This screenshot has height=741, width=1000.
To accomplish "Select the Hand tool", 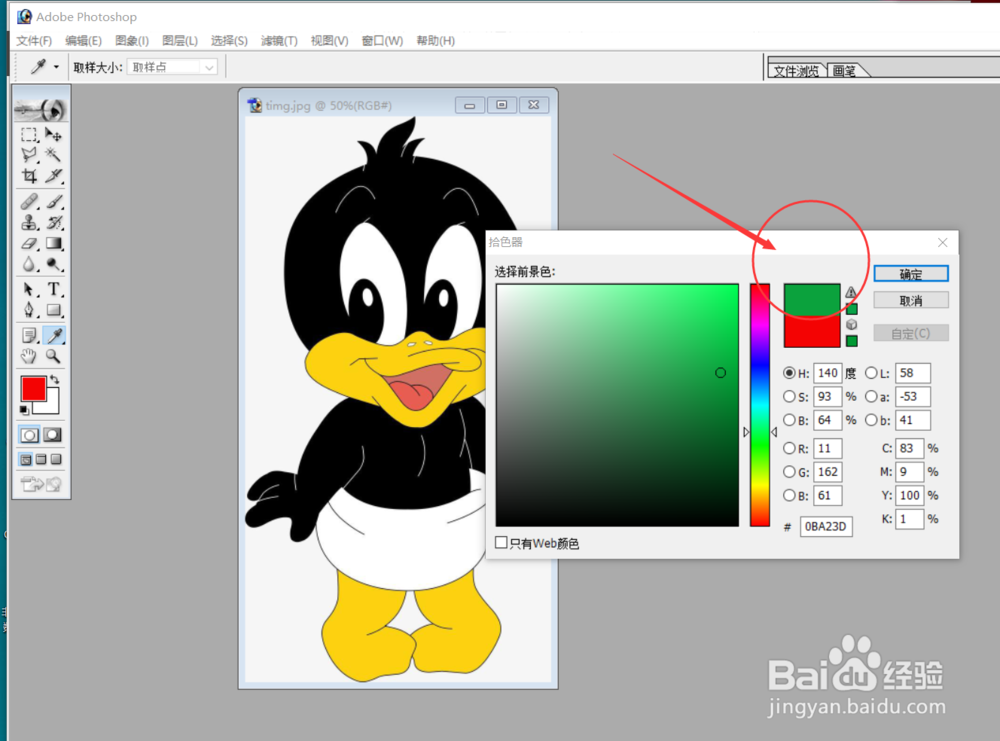I will point(29,356).
